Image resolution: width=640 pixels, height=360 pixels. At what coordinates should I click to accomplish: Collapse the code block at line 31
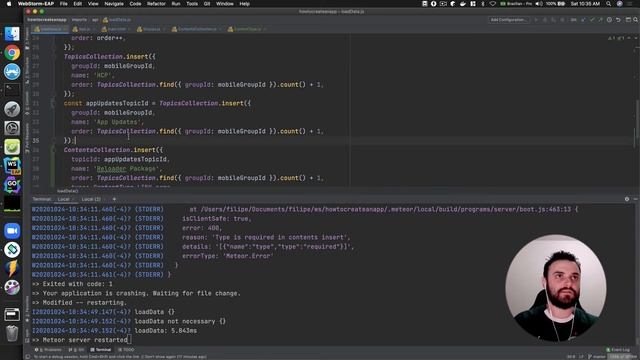pos(52,103)
